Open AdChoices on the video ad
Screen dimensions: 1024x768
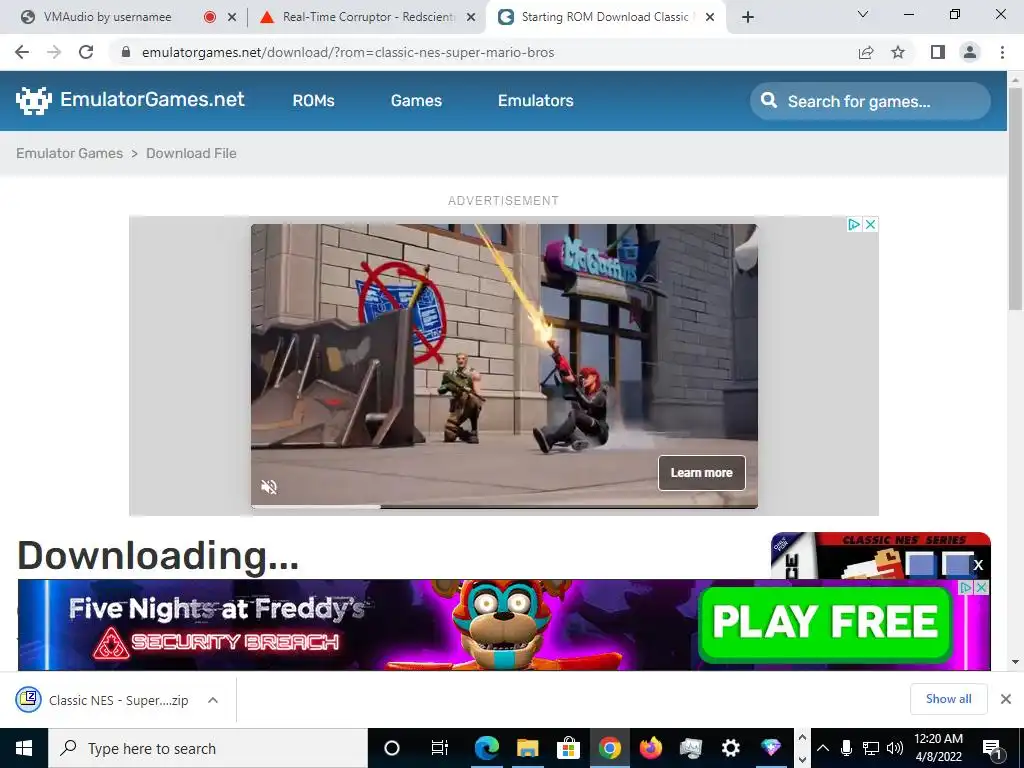click(x=853, y=225)
